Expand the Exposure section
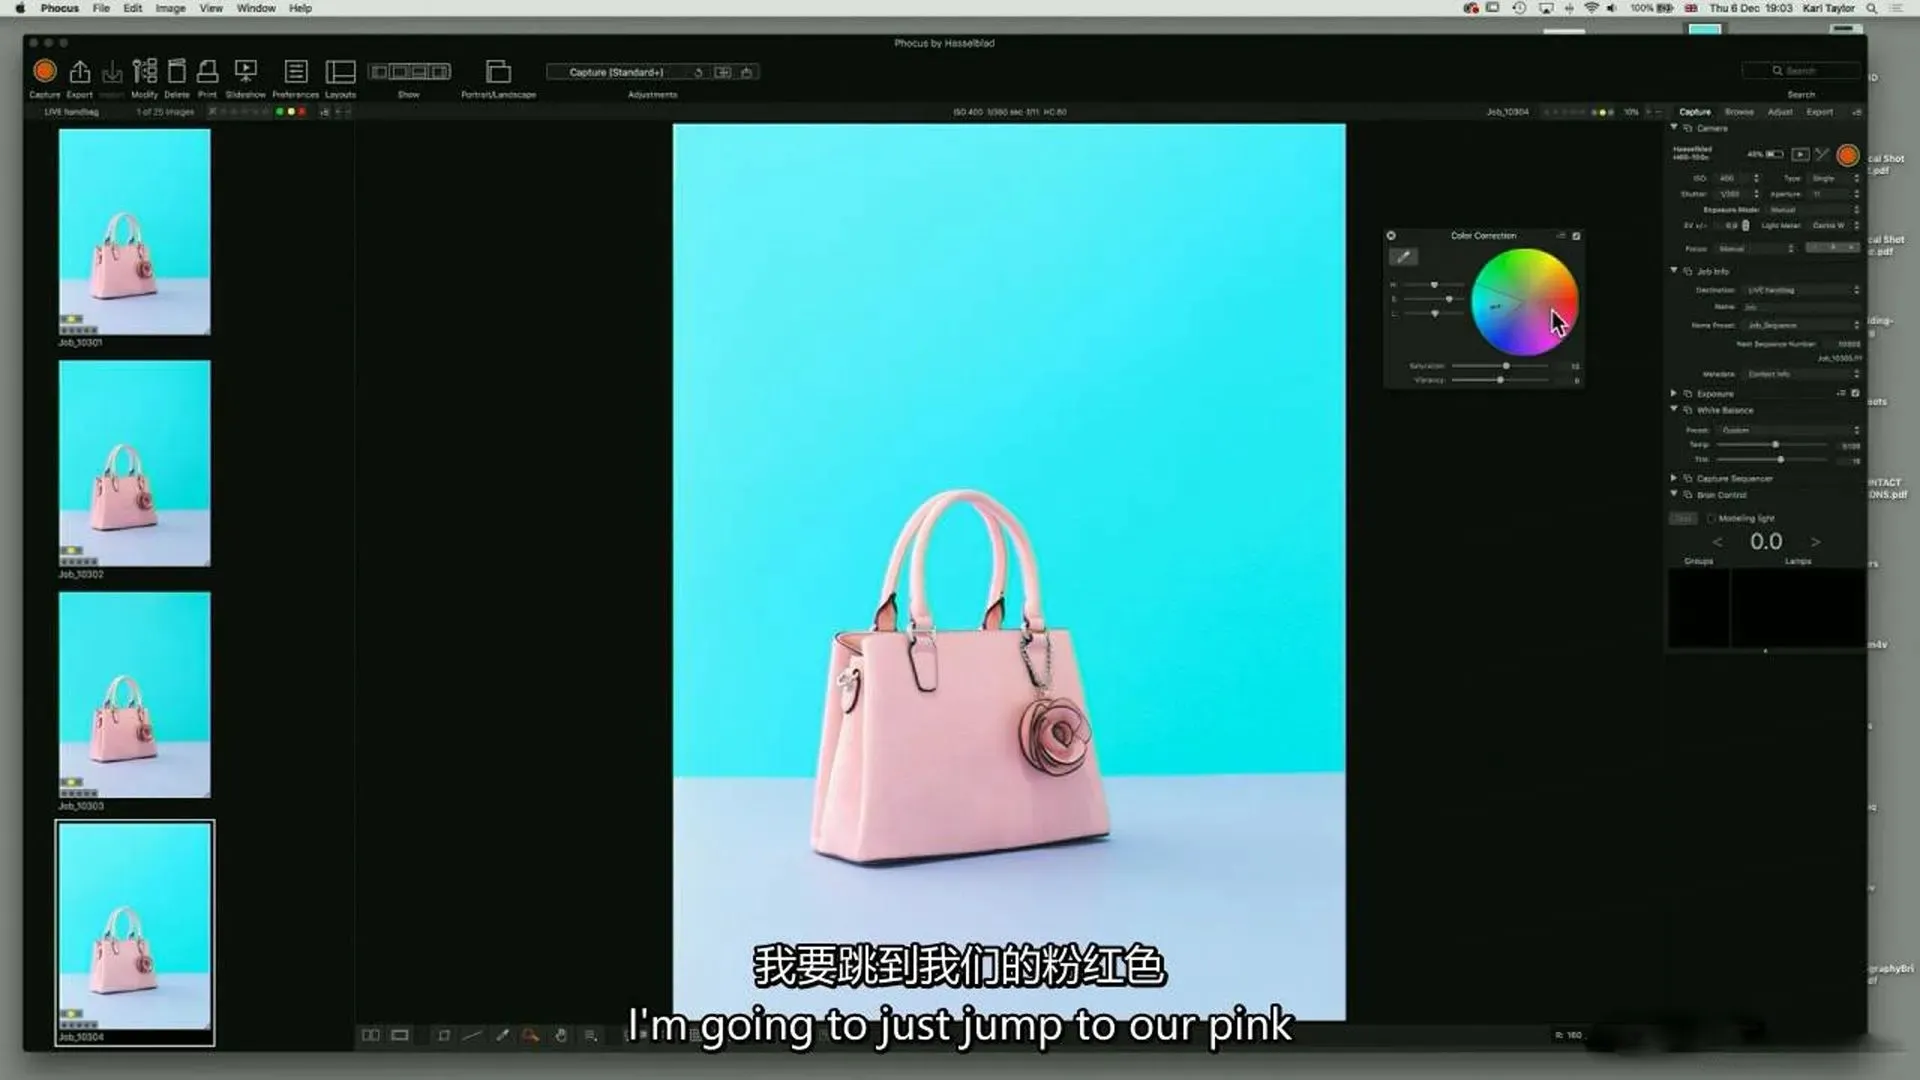This screenshot has width=1920, height=1080. [1674, 393]
